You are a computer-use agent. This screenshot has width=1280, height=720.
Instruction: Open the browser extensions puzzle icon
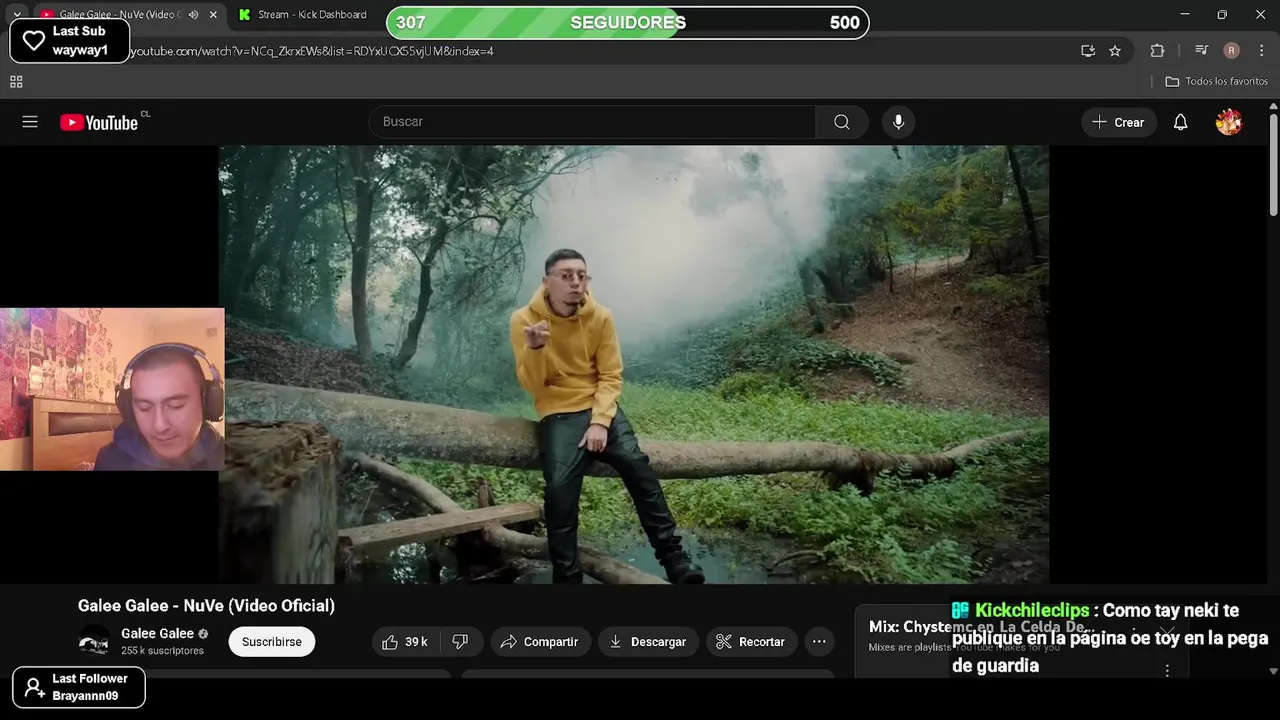click(1157, 51)
